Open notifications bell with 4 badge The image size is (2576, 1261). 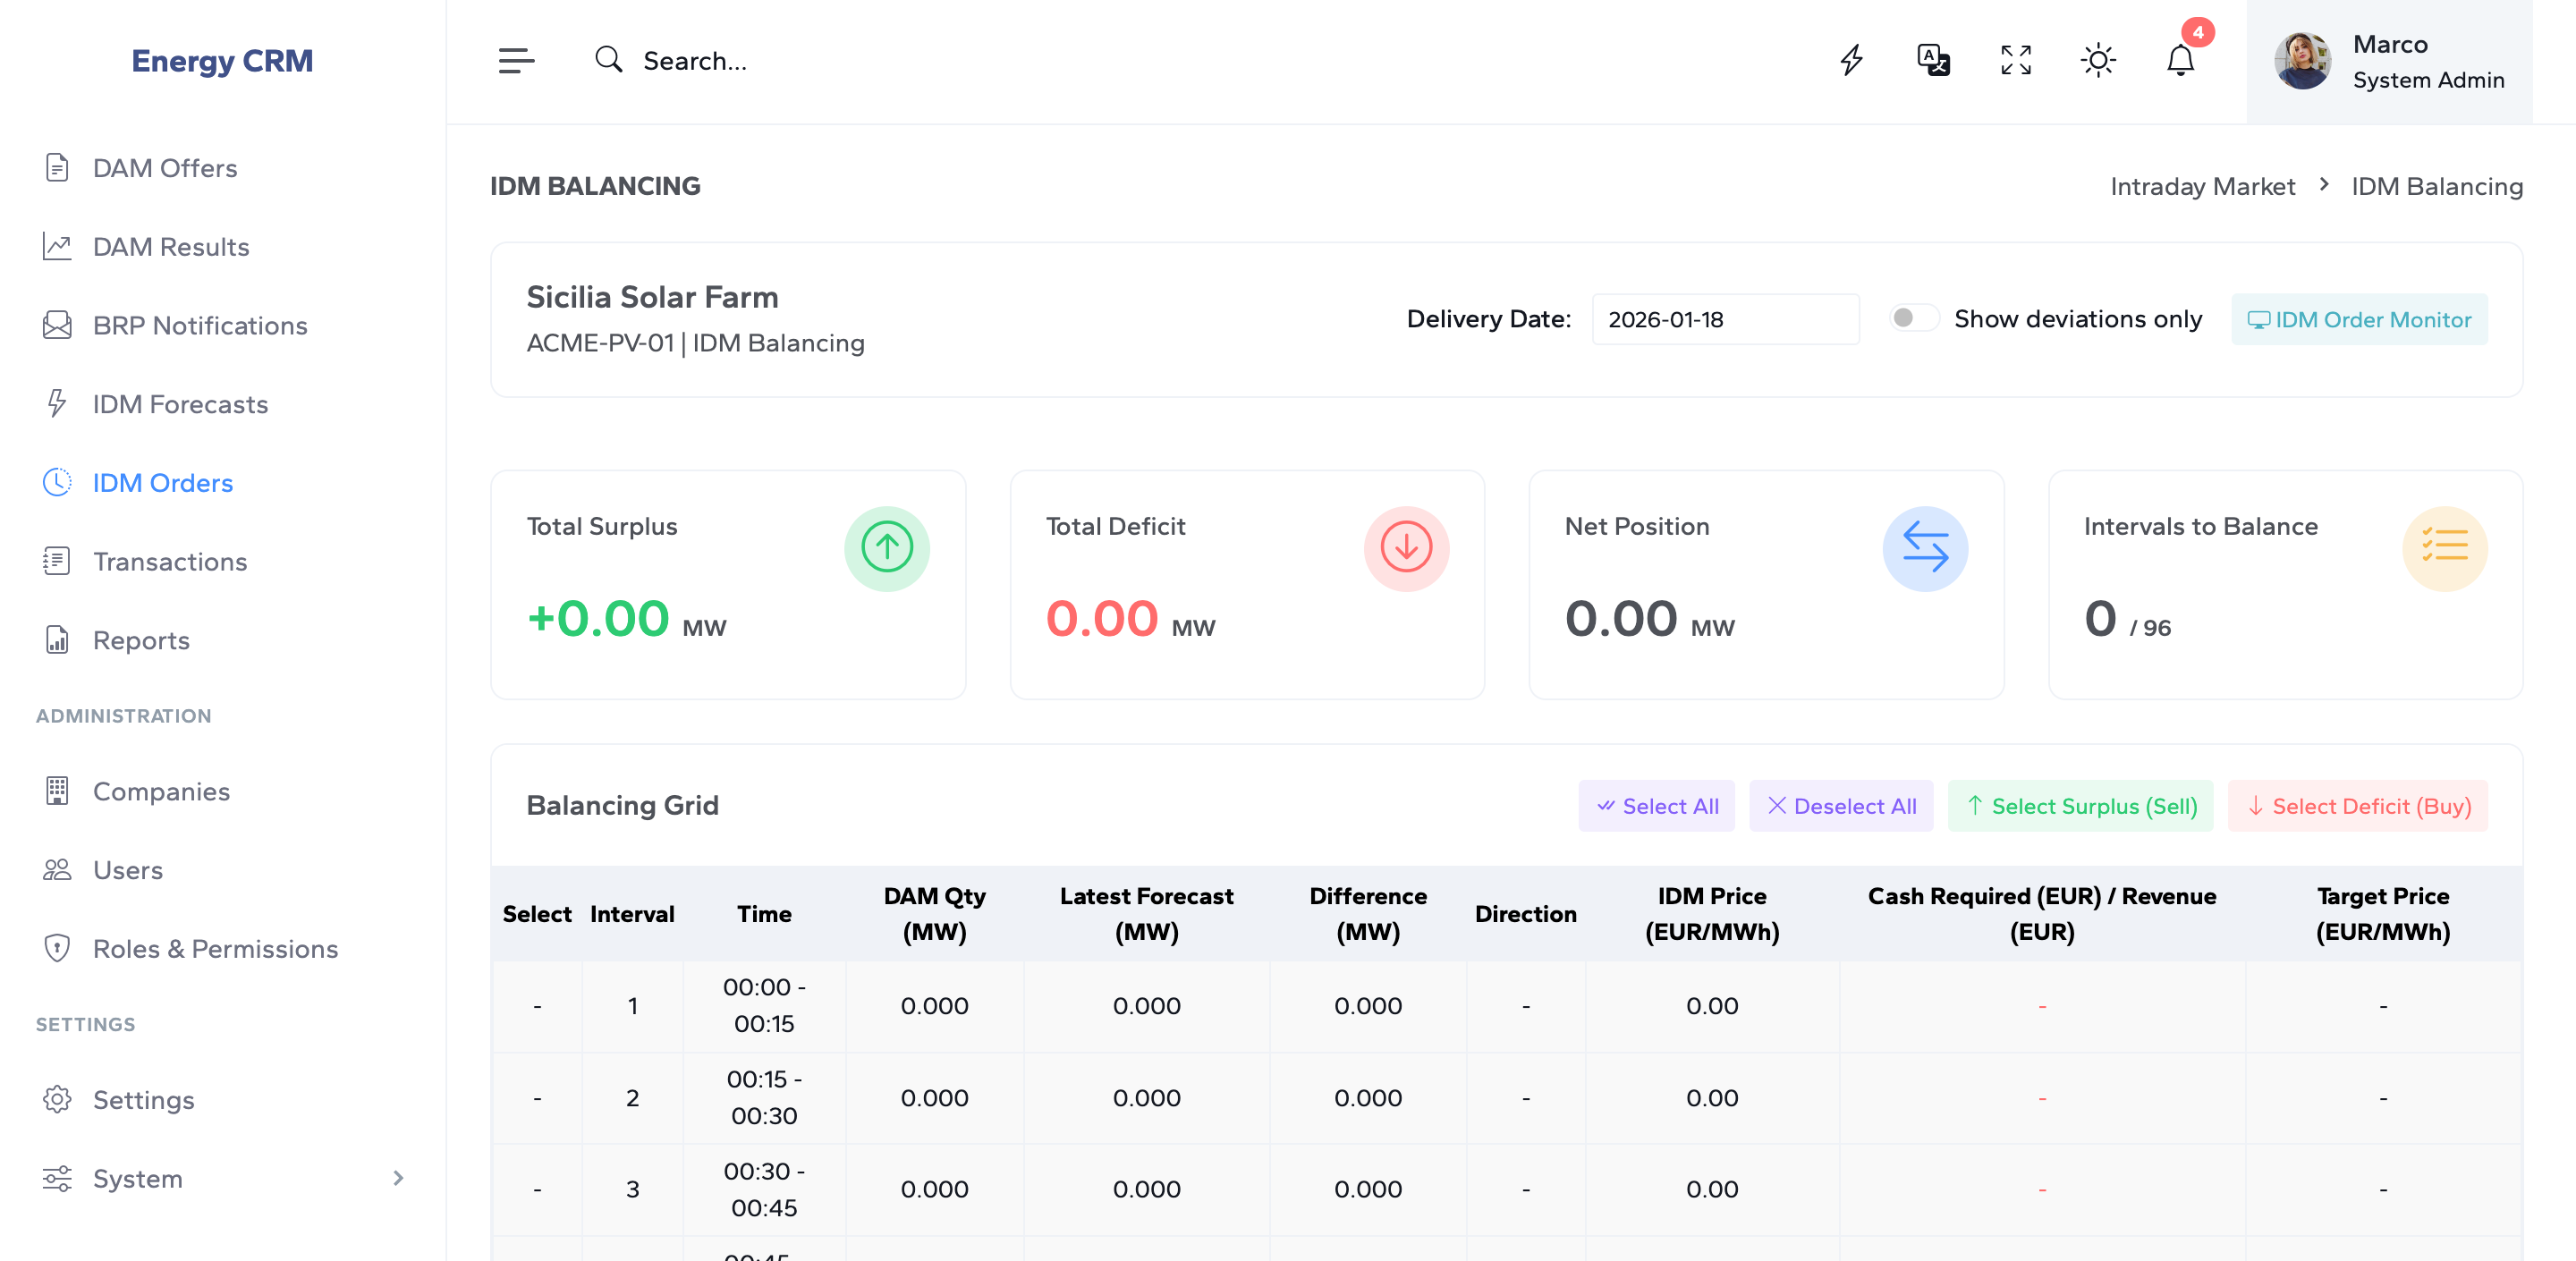point(2180,61)
